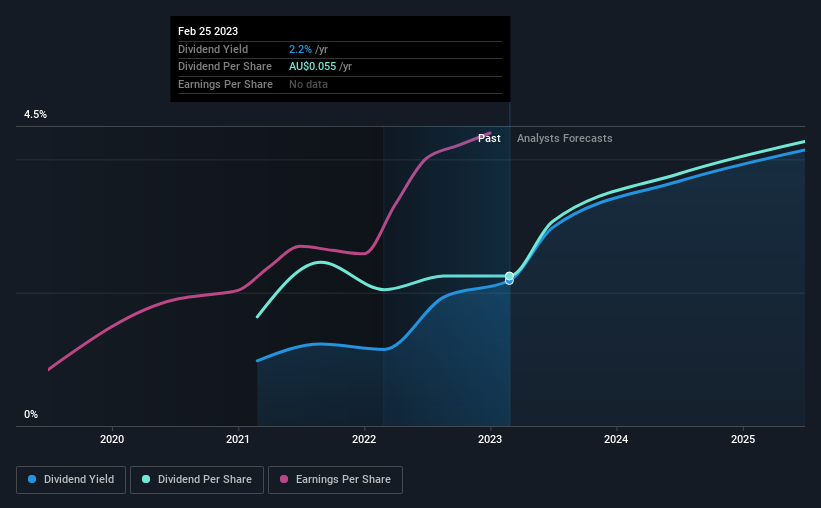Click the 2.2% dividend yield value in tooltip
The height and width of the screenshot is (508, 821).
pyautogui.click(x=301, y=49)
